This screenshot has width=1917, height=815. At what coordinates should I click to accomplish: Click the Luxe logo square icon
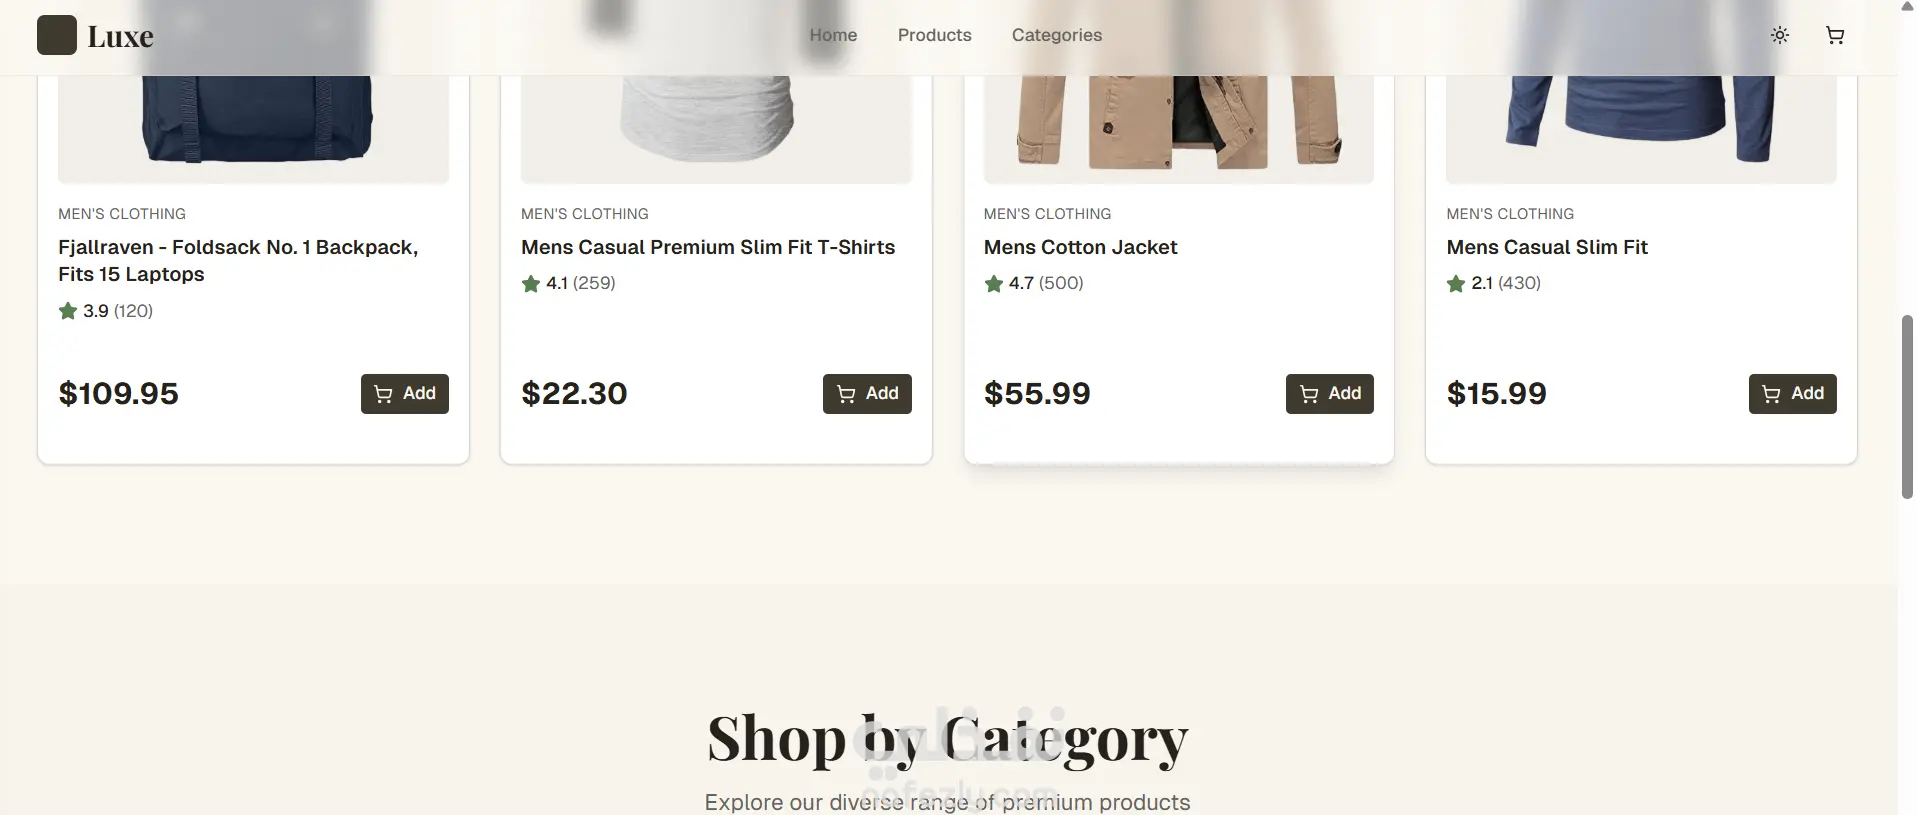click(57, 35)
